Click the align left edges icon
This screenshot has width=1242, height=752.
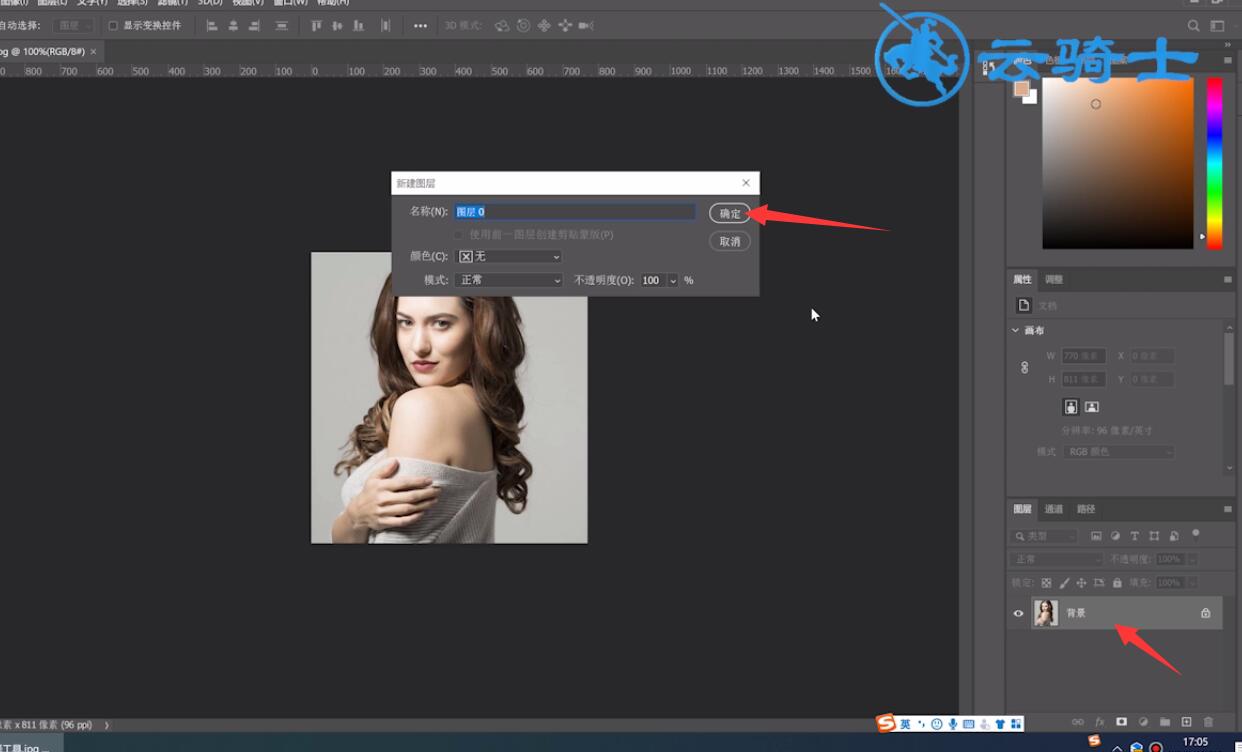coord(212,25)
